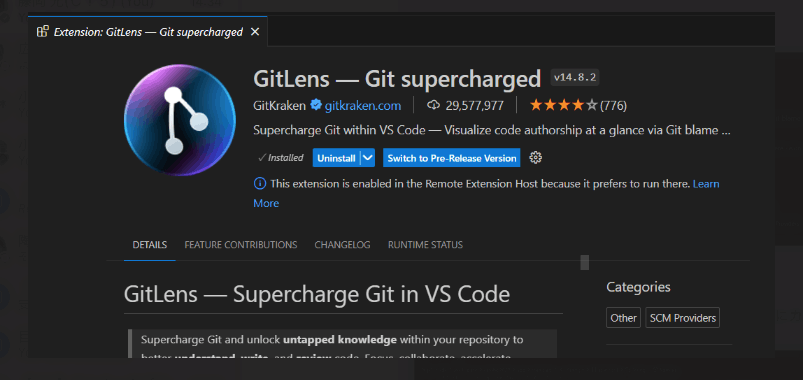Open the gitkraken.com publisher link
803x380 pixels.
pyautogui.click(x=363, y=106)
